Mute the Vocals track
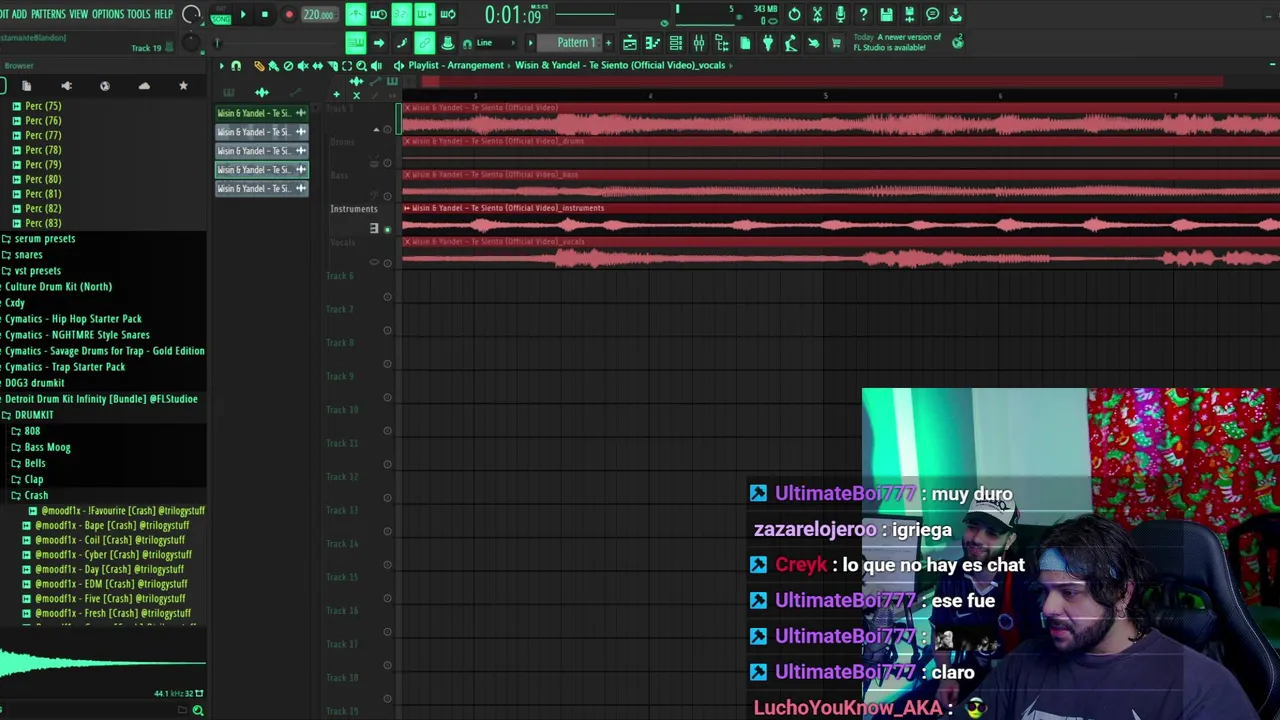Image resolution: width=1280 pixels, height=720 pixels. [x=387, y=262]
